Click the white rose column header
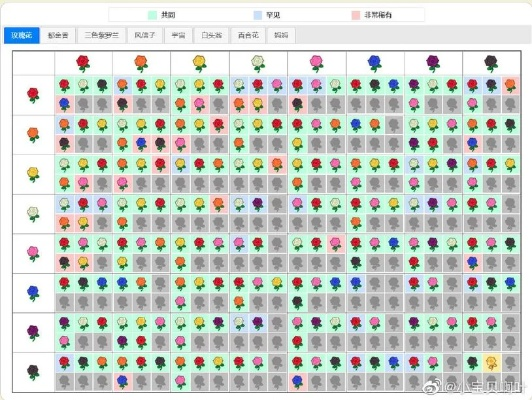This screenshot has height=400, width=532. click(258, 63)
